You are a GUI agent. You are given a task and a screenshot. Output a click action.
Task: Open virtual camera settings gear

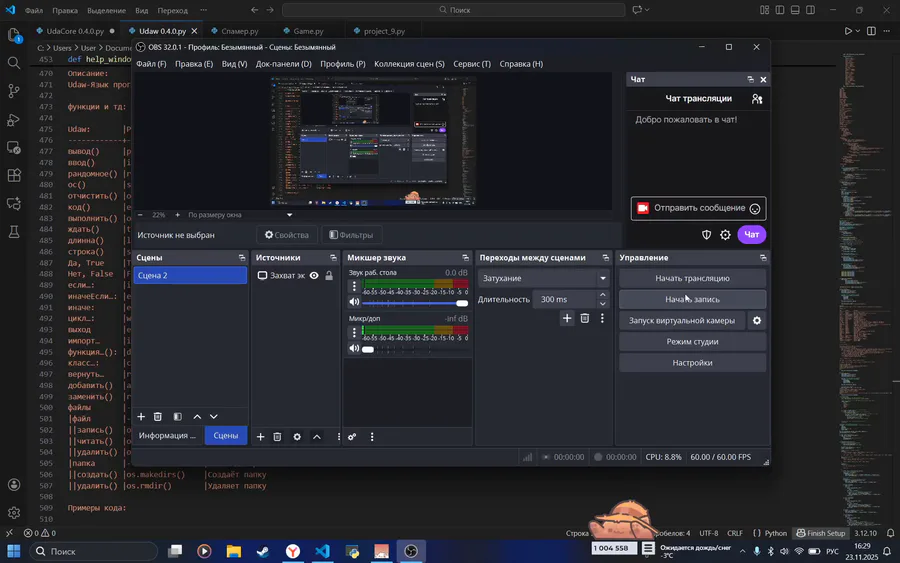point(757,320)
